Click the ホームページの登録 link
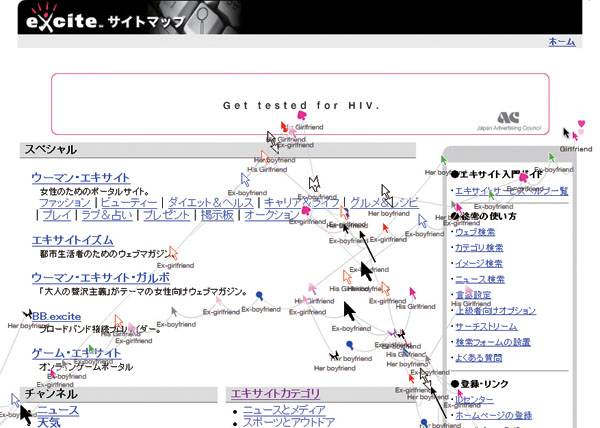 493,415
